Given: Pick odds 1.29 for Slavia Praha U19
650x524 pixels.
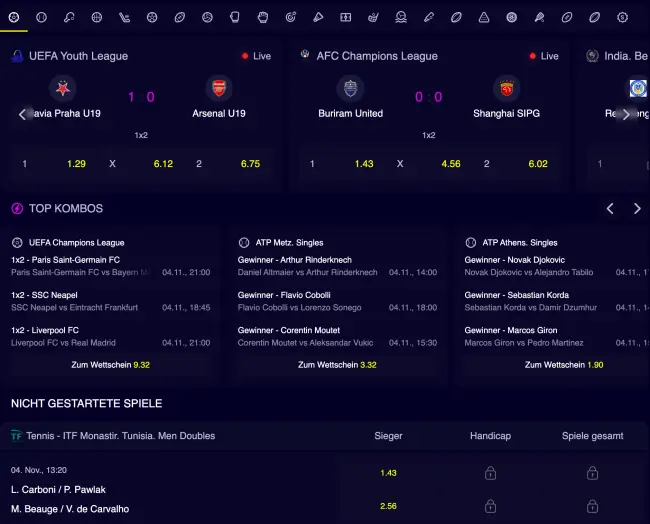Looking at the screenshot, I should 76,164.
